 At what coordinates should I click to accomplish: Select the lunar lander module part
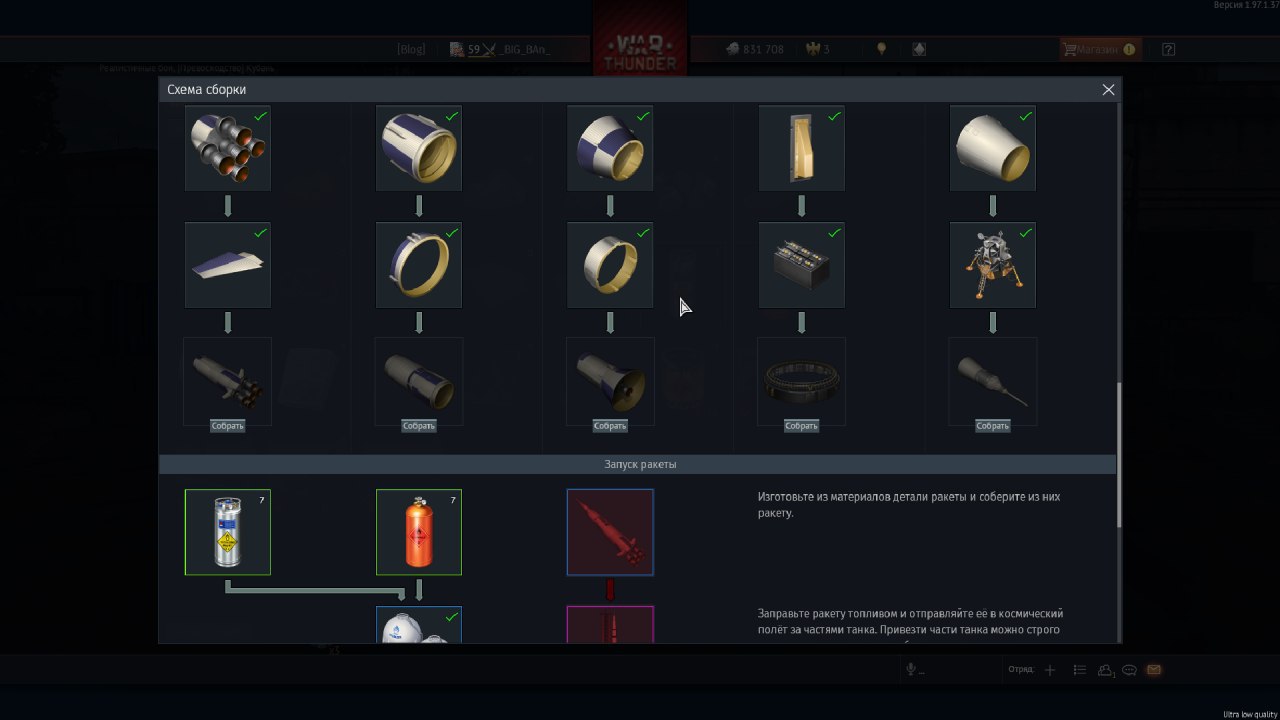[x=992, y=265]
